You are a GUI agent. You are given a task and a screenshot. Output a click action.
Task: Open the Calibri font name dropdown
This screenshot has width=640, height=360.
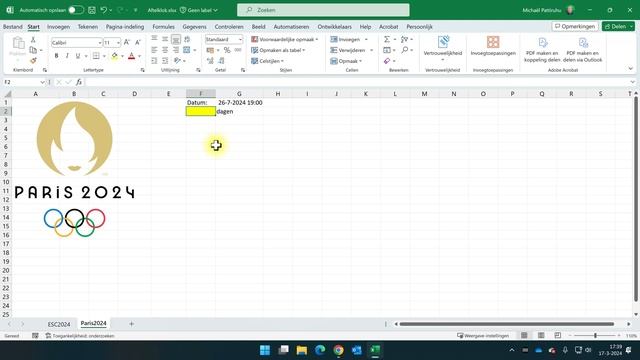pos(100,42)
